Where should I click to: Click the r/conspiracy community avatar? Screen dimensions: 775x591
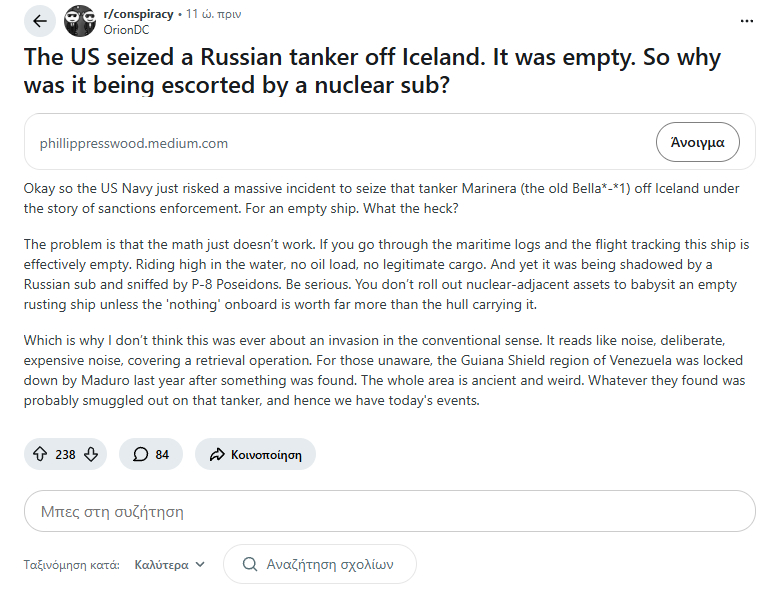click(x=80, y=21)
